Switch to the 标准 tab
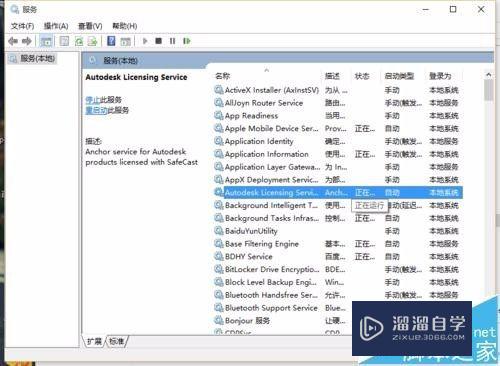500x366 pixels. tap(117, 341)
